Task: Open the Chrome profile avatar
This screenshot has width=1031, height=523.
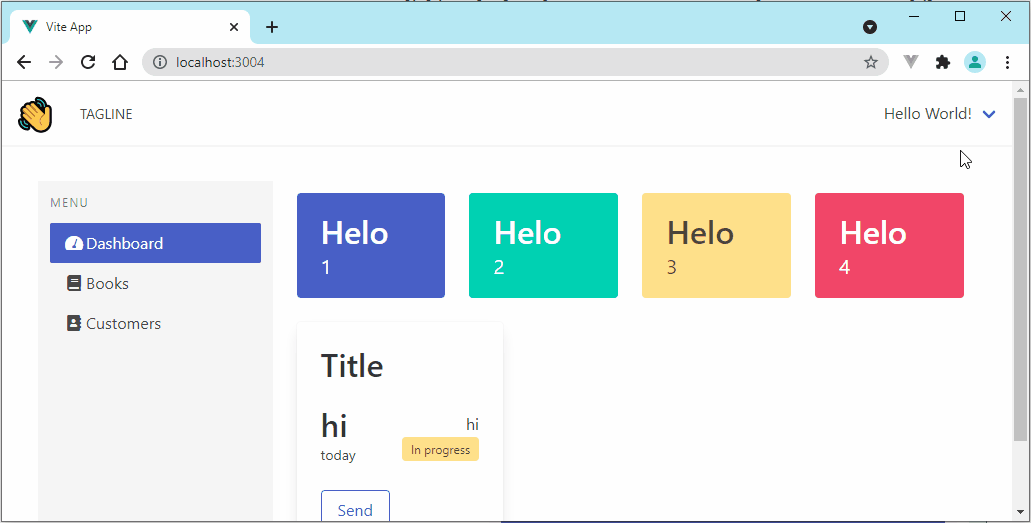Action: pos(974,62)
